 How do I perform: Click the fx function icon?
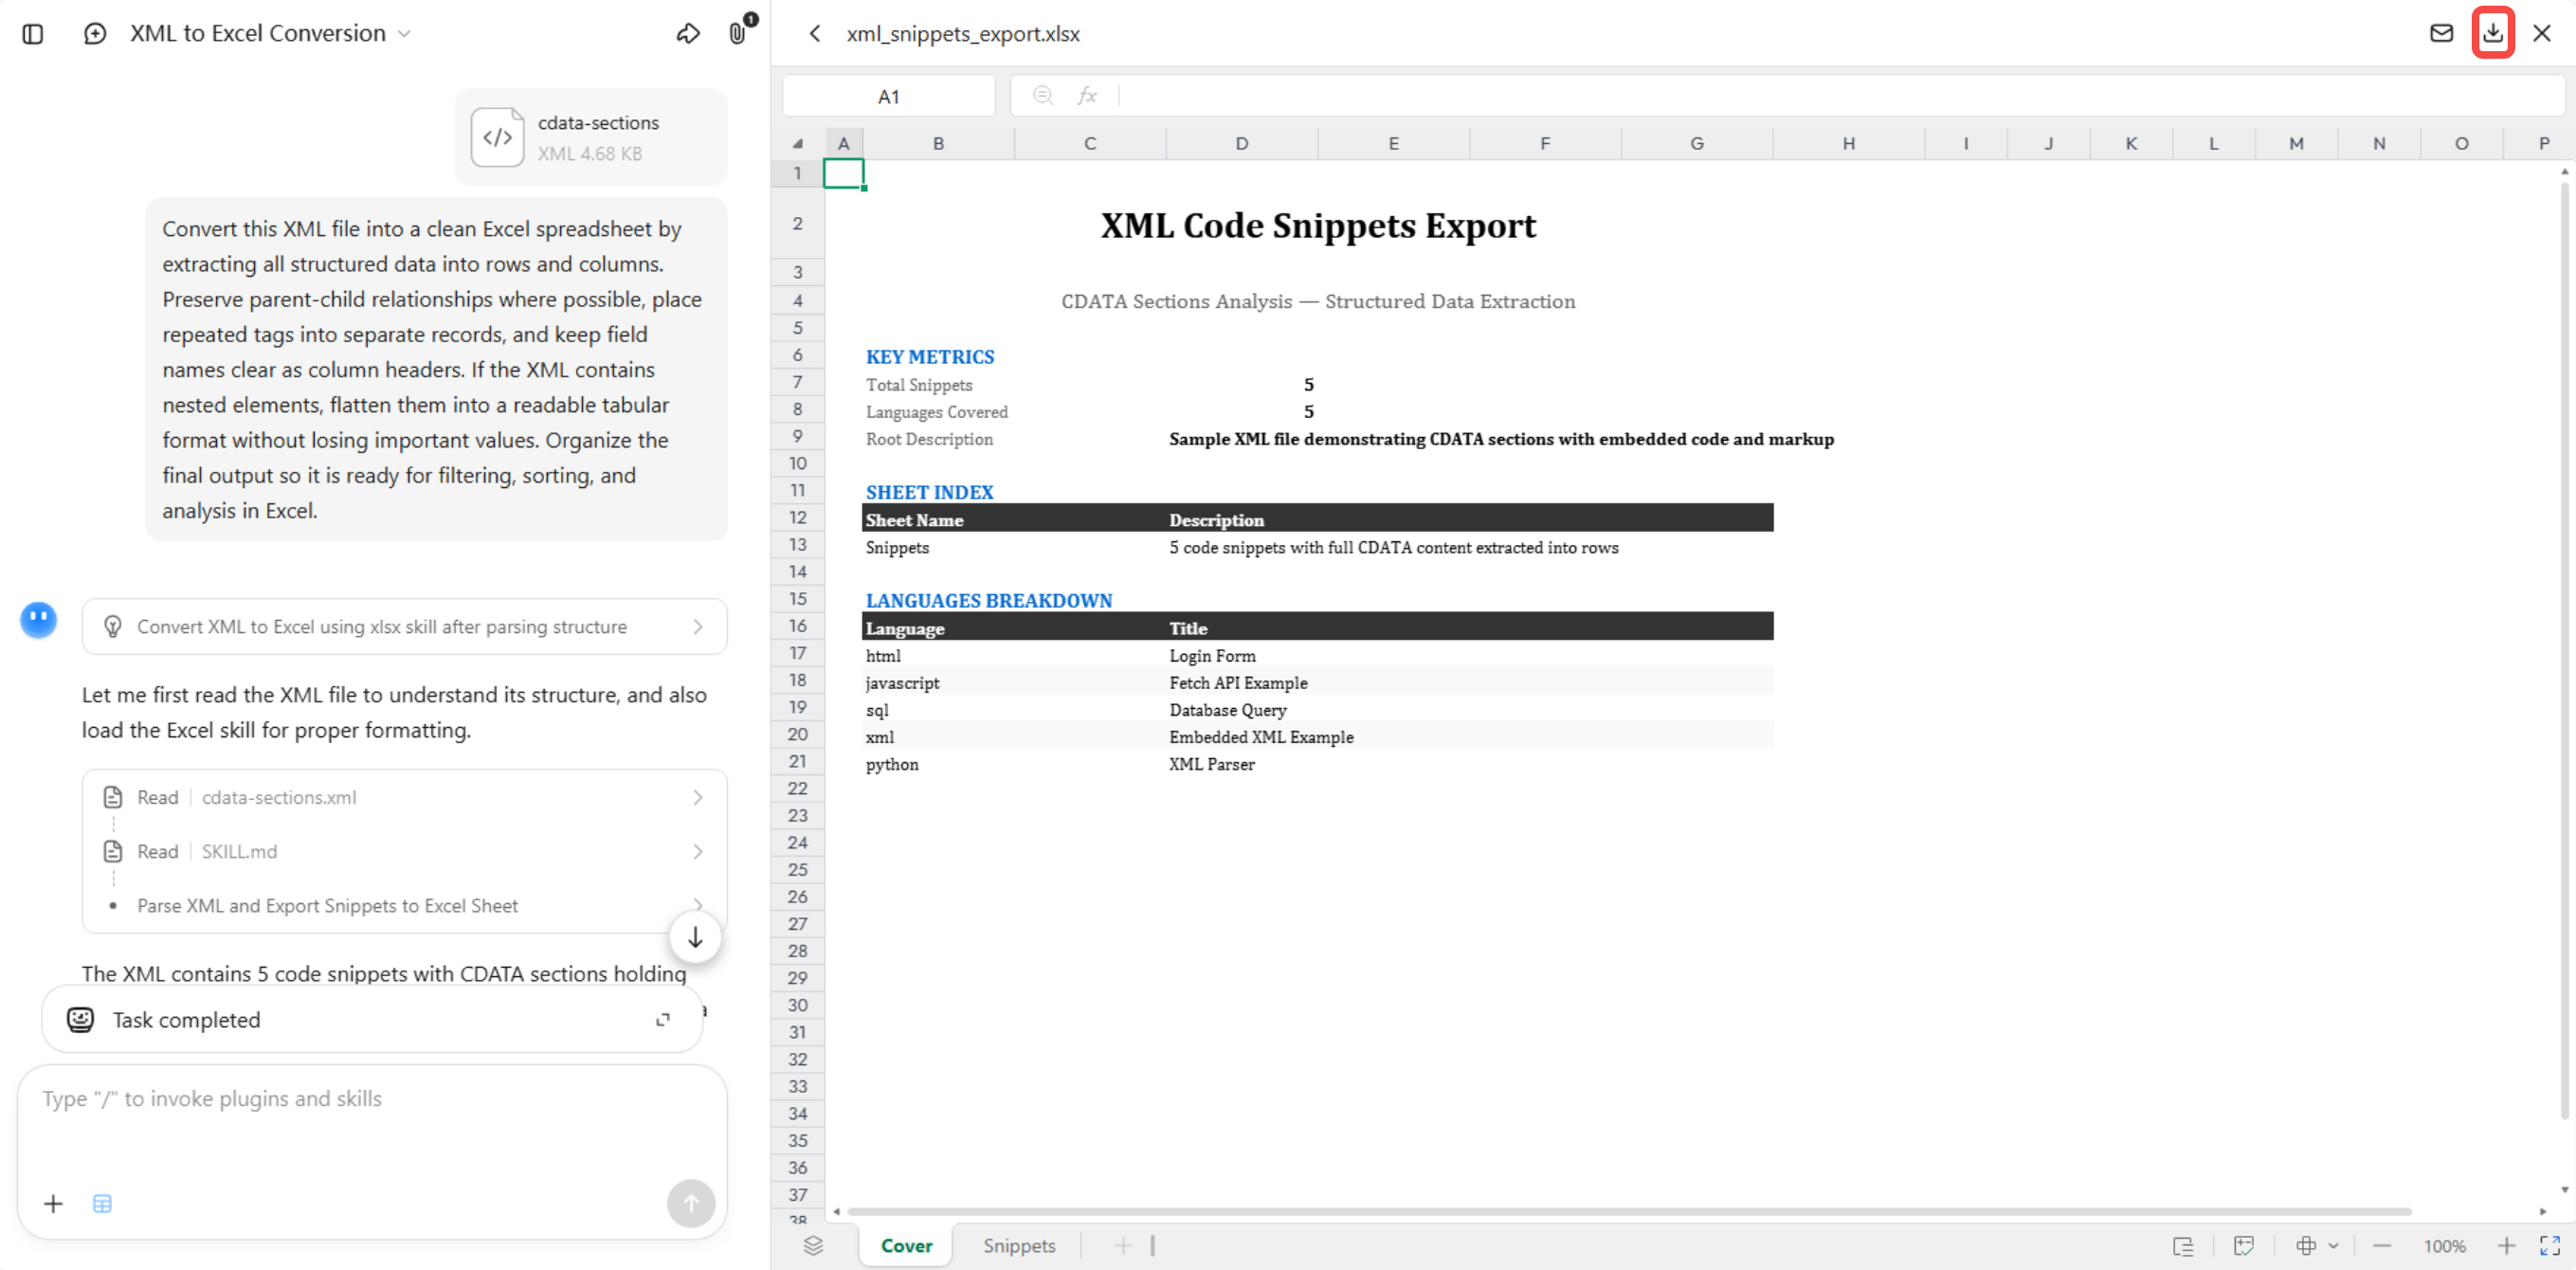pyautogui.click(x=1087, y=96)
